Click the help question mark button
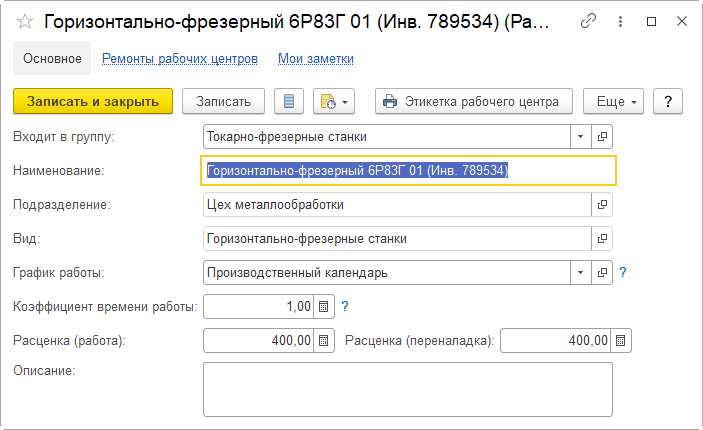Viewport: 703px width, 430px height. pos(667,101)
